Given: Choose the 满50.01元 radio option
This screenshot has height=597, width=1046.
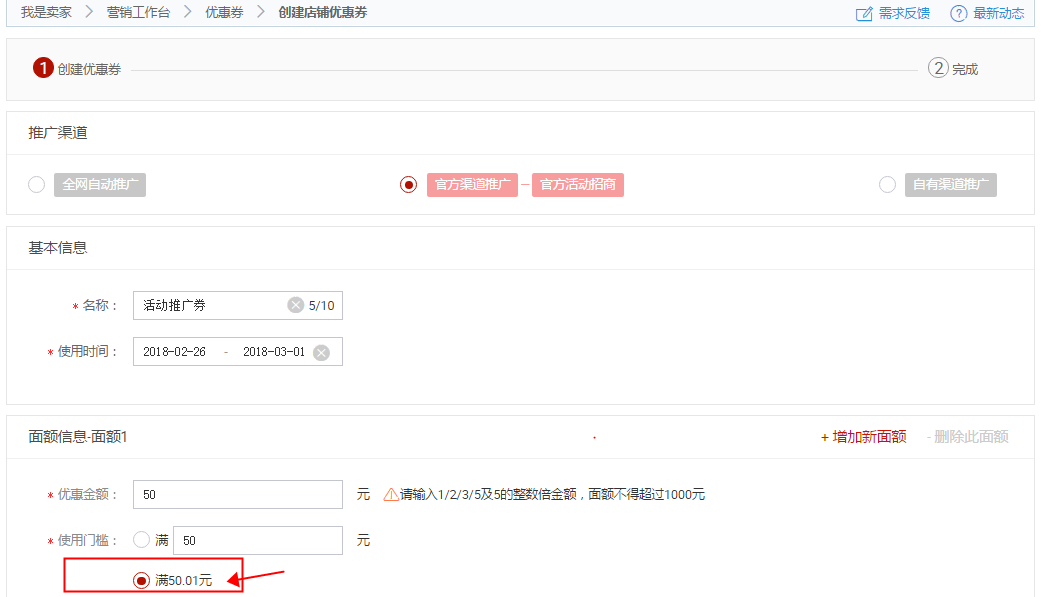Looking at the screenshot, I should 141,580.
